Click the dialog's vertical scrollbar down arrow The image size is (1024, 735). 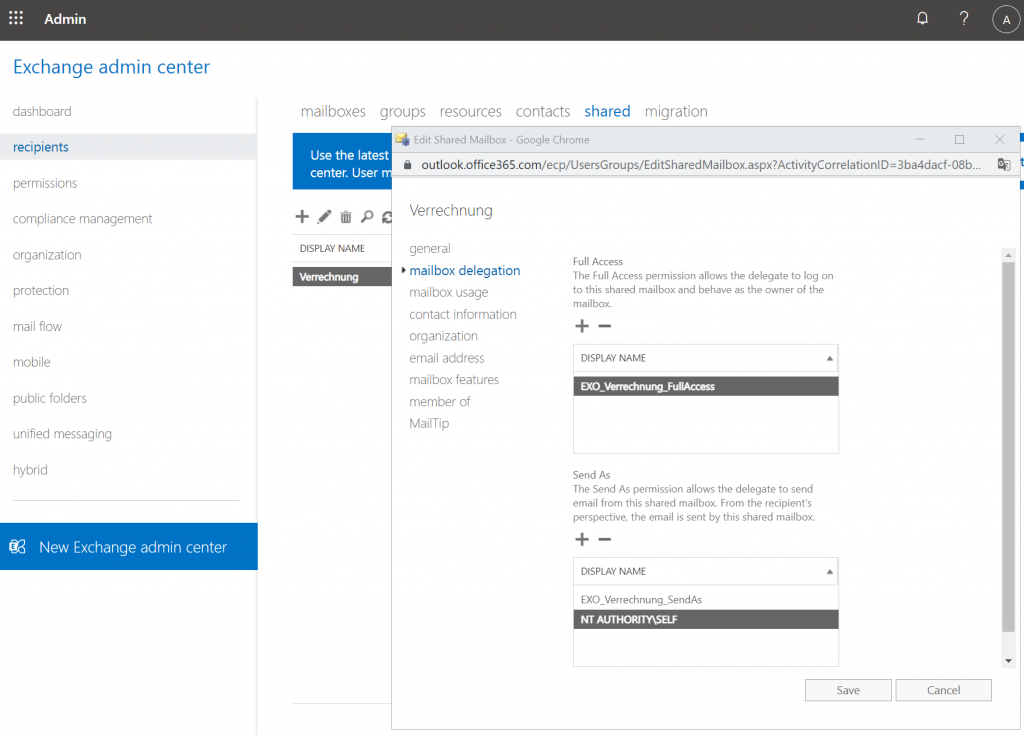[1008, 661]
